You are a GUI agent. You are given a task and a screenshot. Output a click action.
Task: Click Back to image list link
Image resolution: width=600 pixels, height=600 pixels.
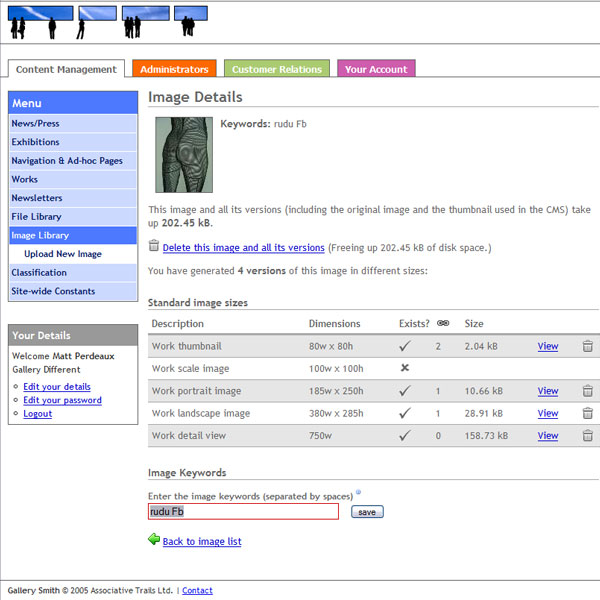point(202,541)
